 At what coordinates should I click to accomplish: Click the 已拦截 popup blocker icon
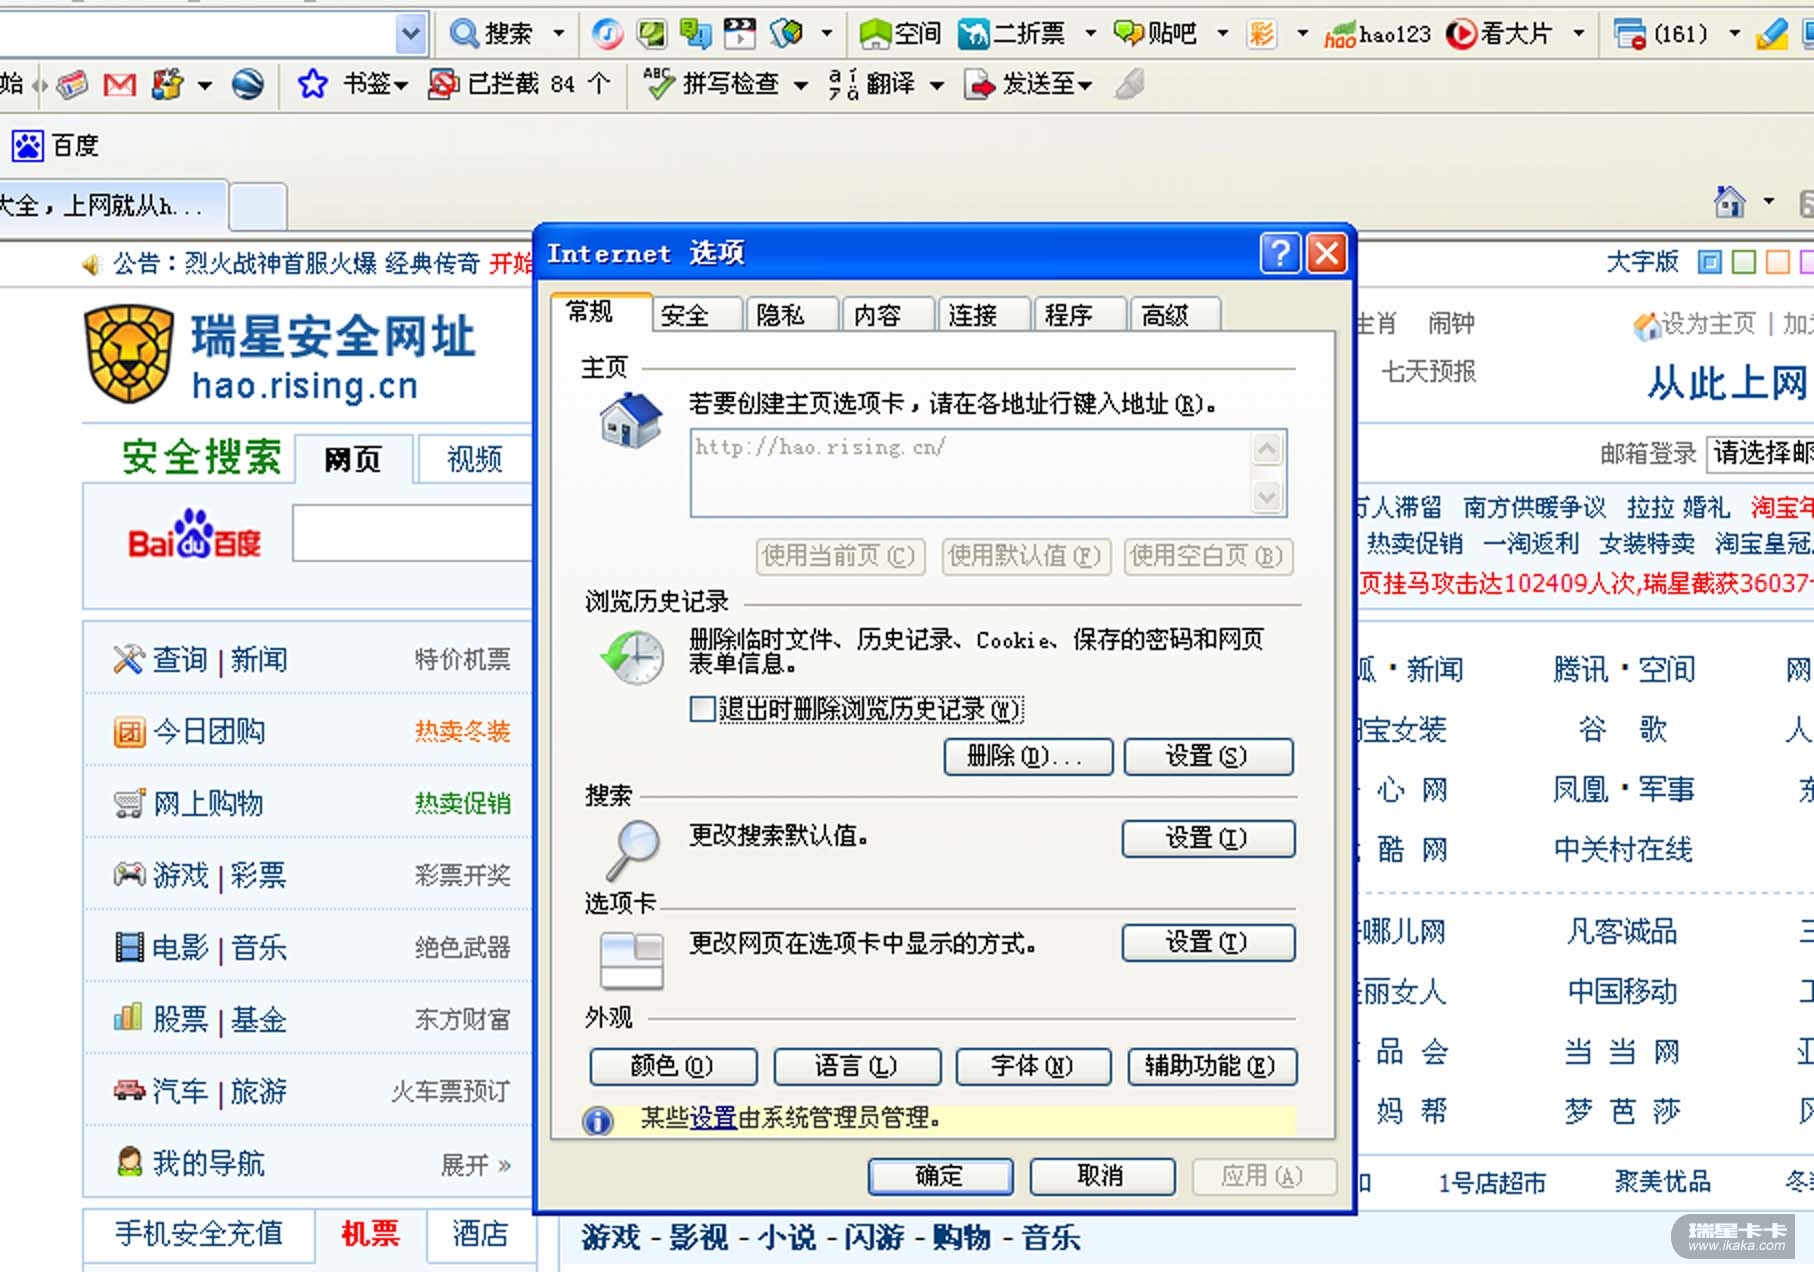tap(443, 84)
